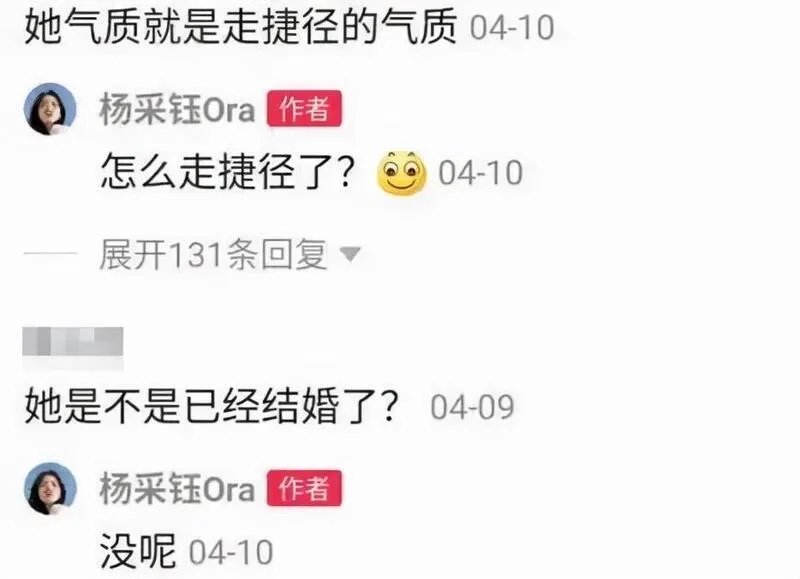Click 作者 badge above "怎么走捷径了" reply
The image size is (800, 579).
(304, 108)
